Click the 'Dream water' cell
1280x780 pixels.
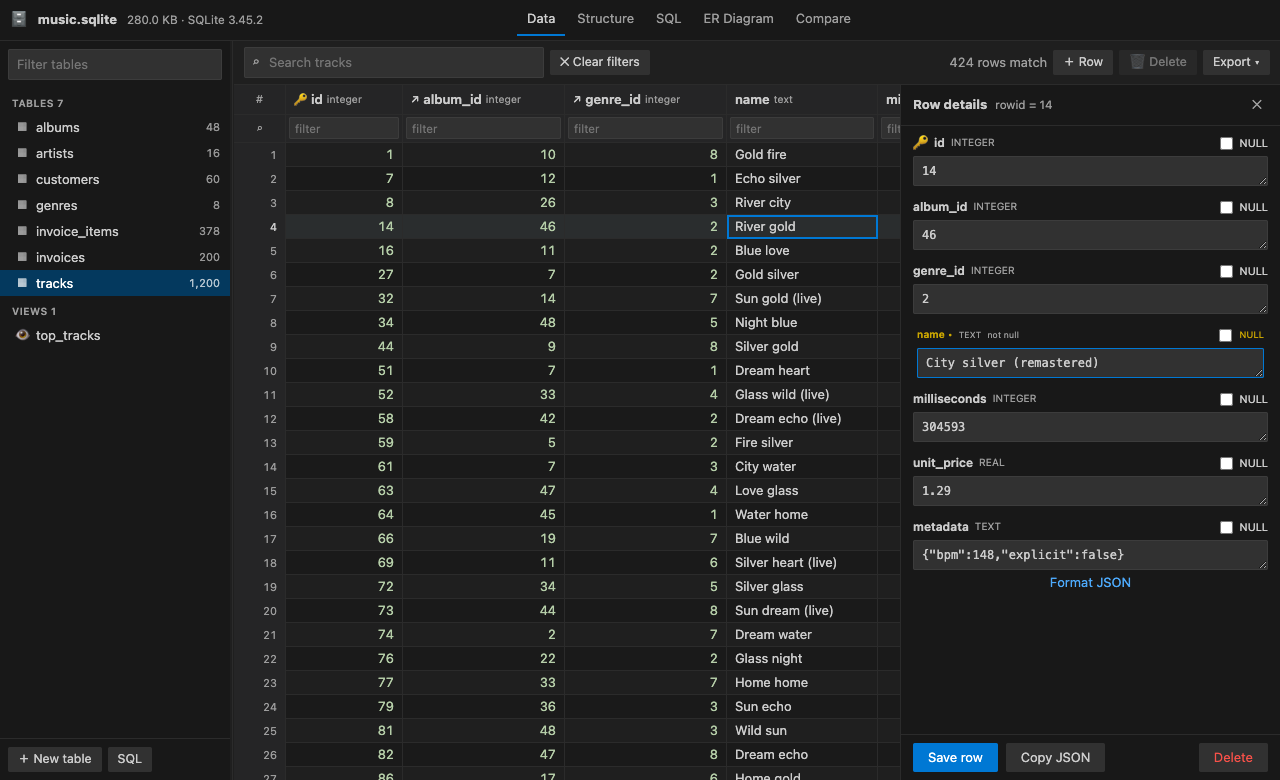[x=802, y=635]
